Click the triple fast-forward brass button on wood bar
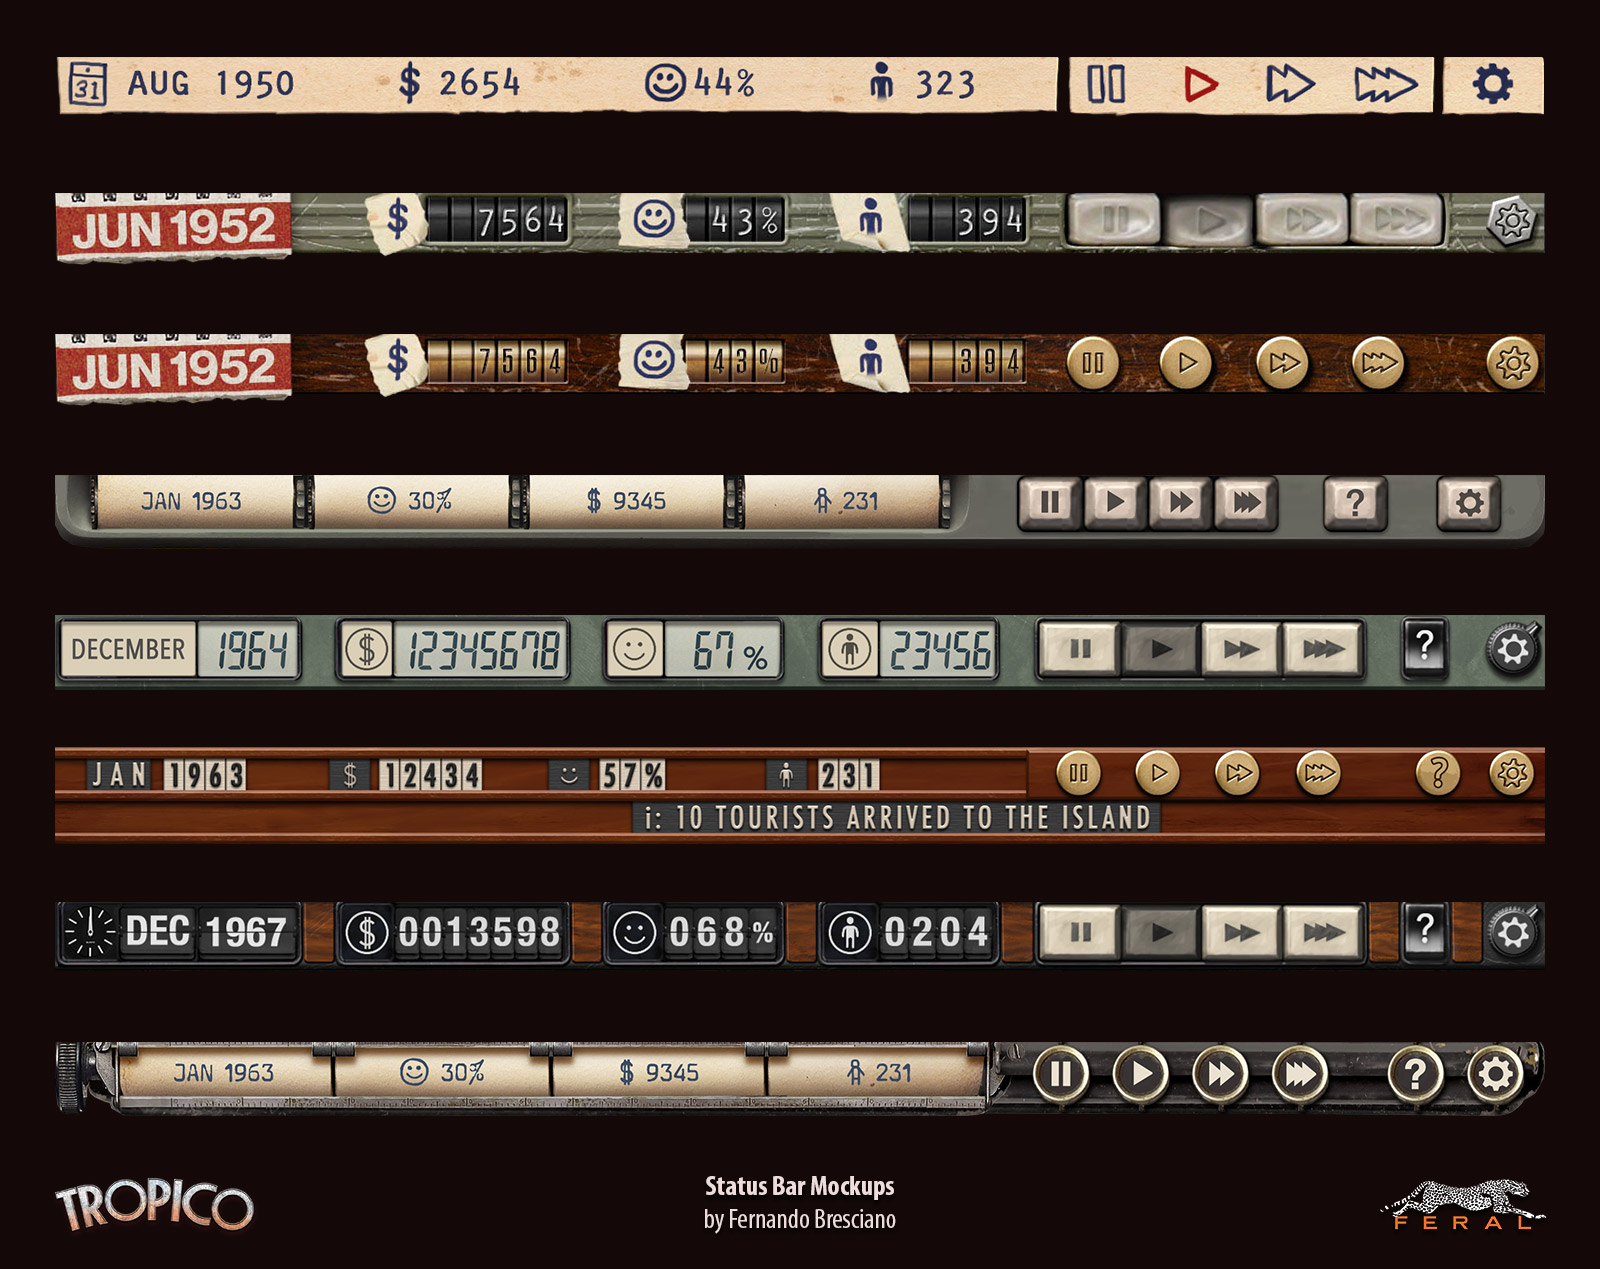Screen dimensions: 1600x1269 coord(1378,363)
